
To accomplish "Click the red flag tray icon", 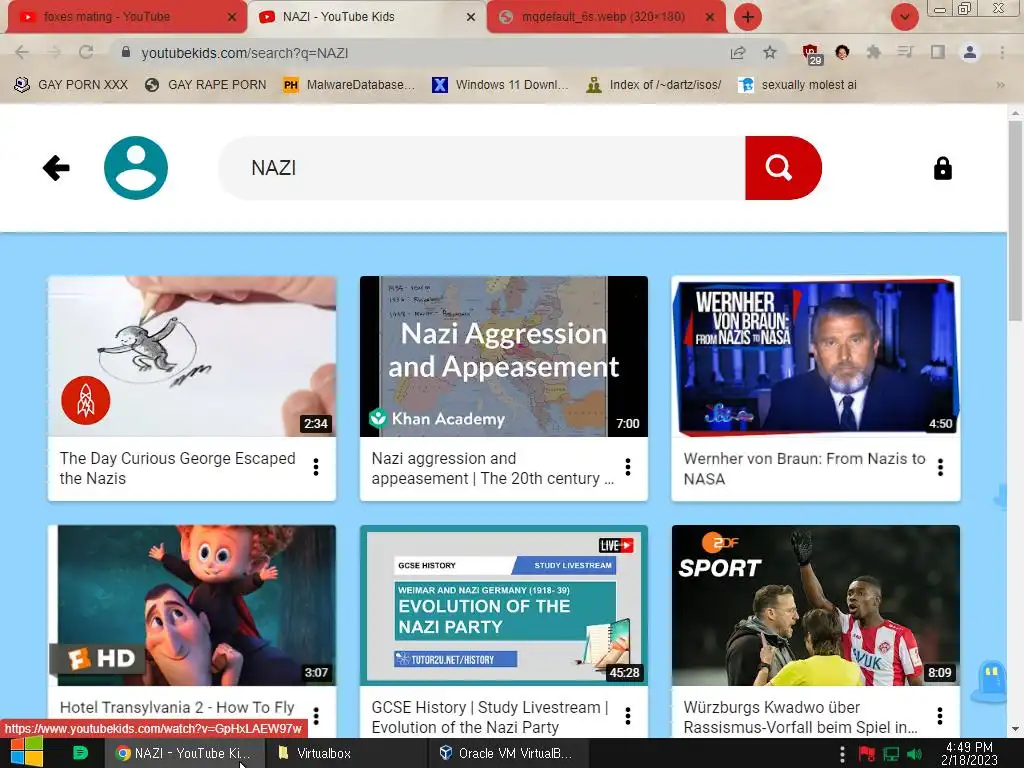I will (x=867, y=754).
